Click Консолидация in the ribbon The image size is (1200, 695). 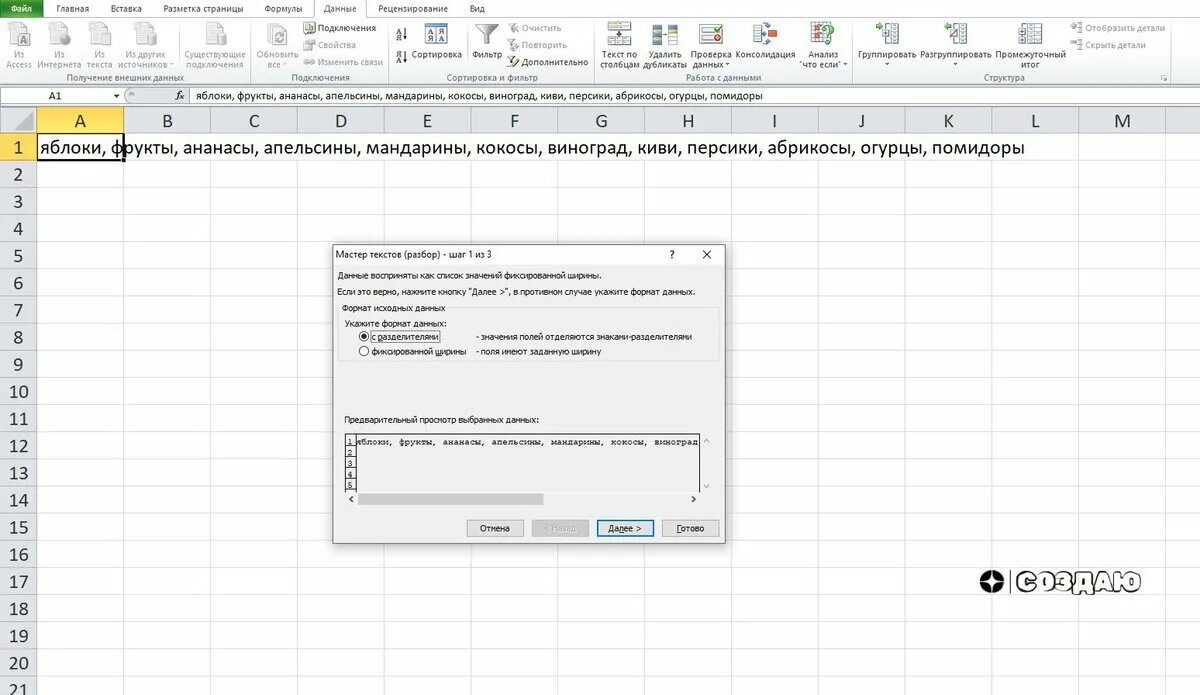(x=765, y=42)
